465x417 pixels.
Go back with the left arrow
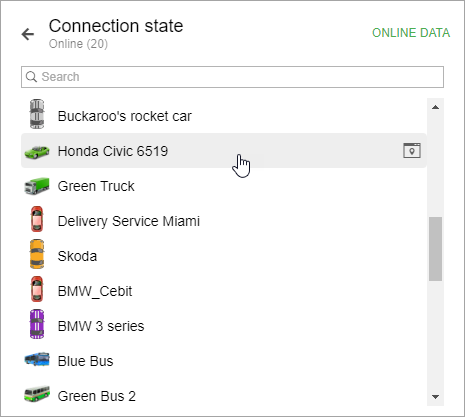[28, 34]
